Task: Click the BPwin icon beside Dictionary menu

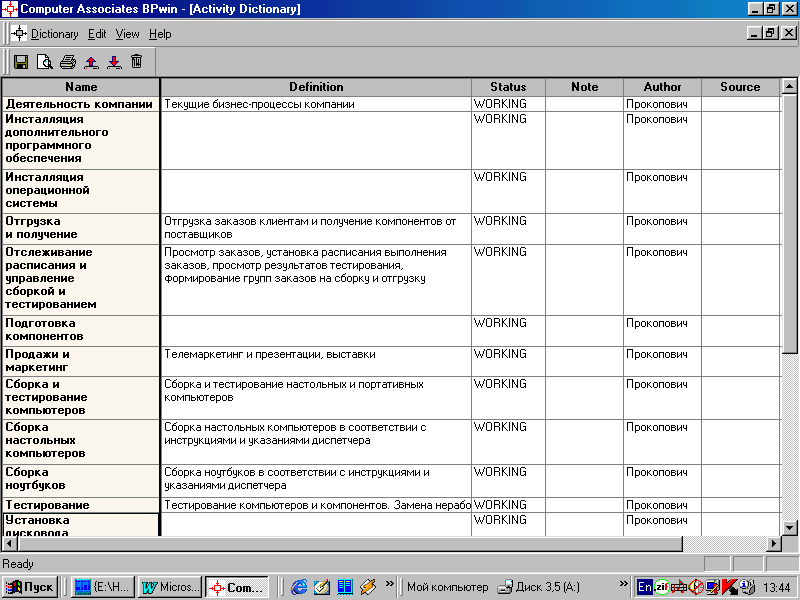Action: 19,34
